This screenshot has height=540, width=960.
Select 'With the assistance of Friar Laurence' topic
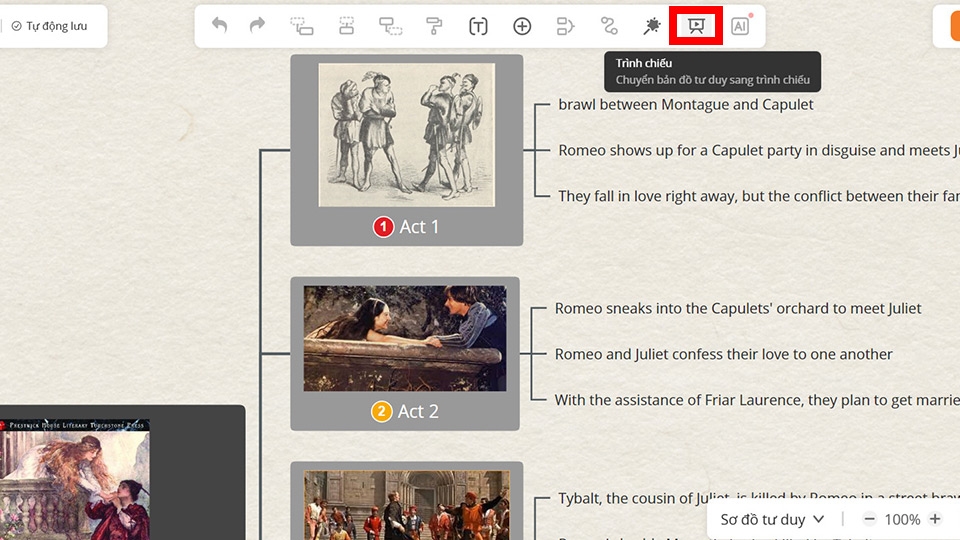tap(757, 400)
